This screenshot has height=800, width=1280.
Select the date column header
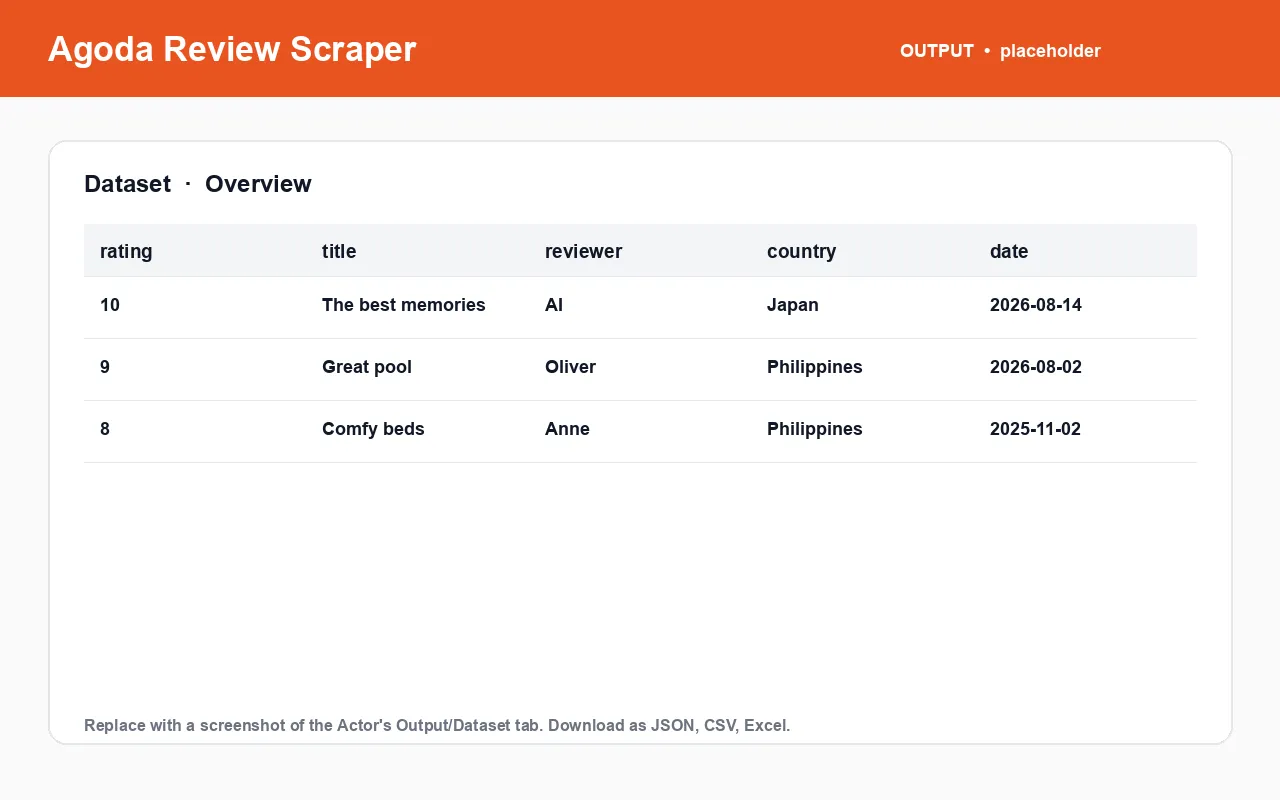pyautogui.click(x=1009, y=251)
